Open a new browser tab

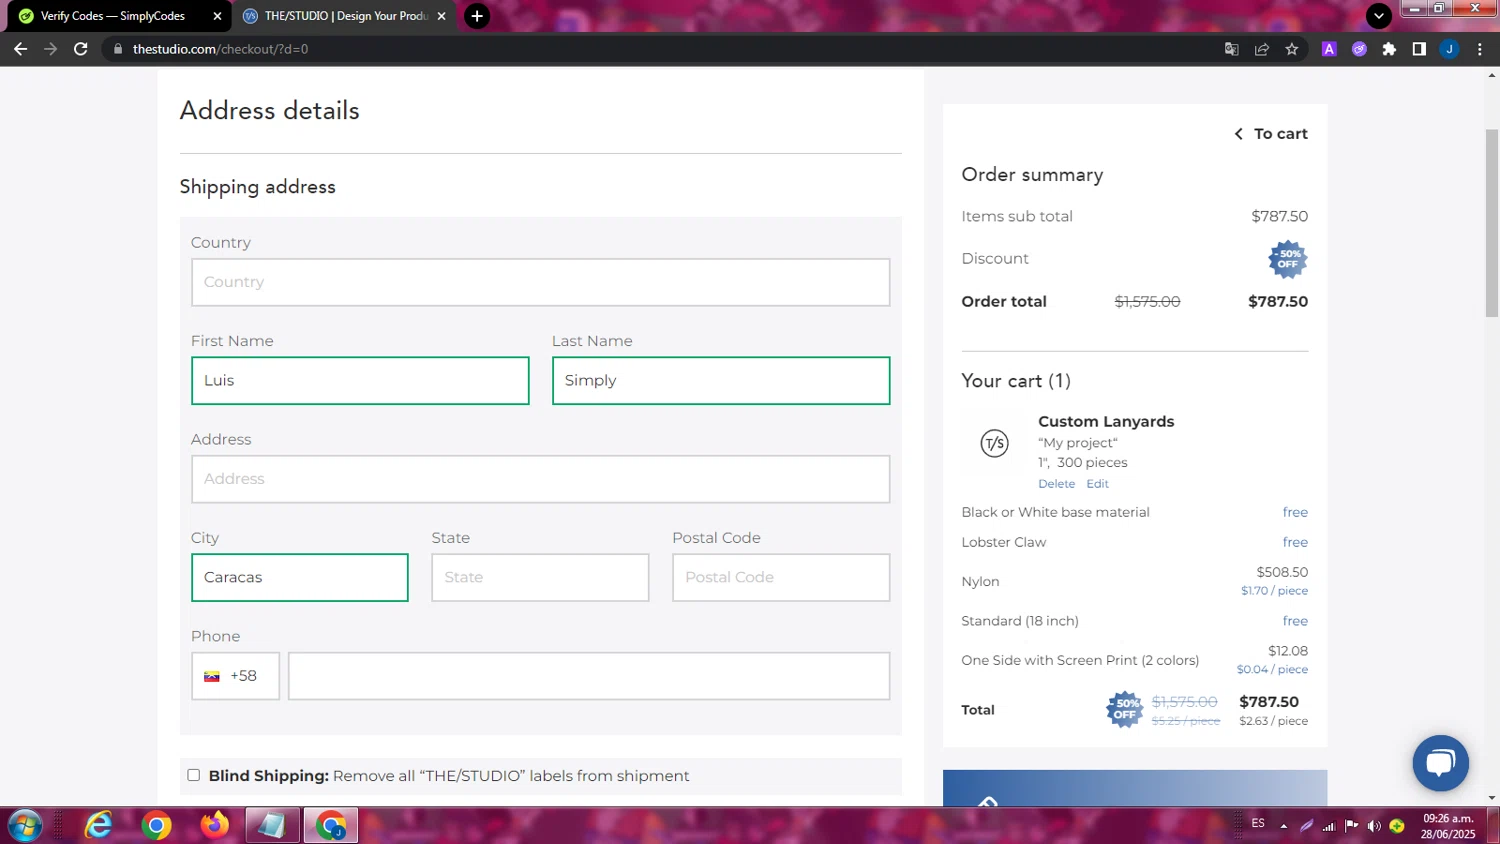pyautogui.click(x=477, y=16)
